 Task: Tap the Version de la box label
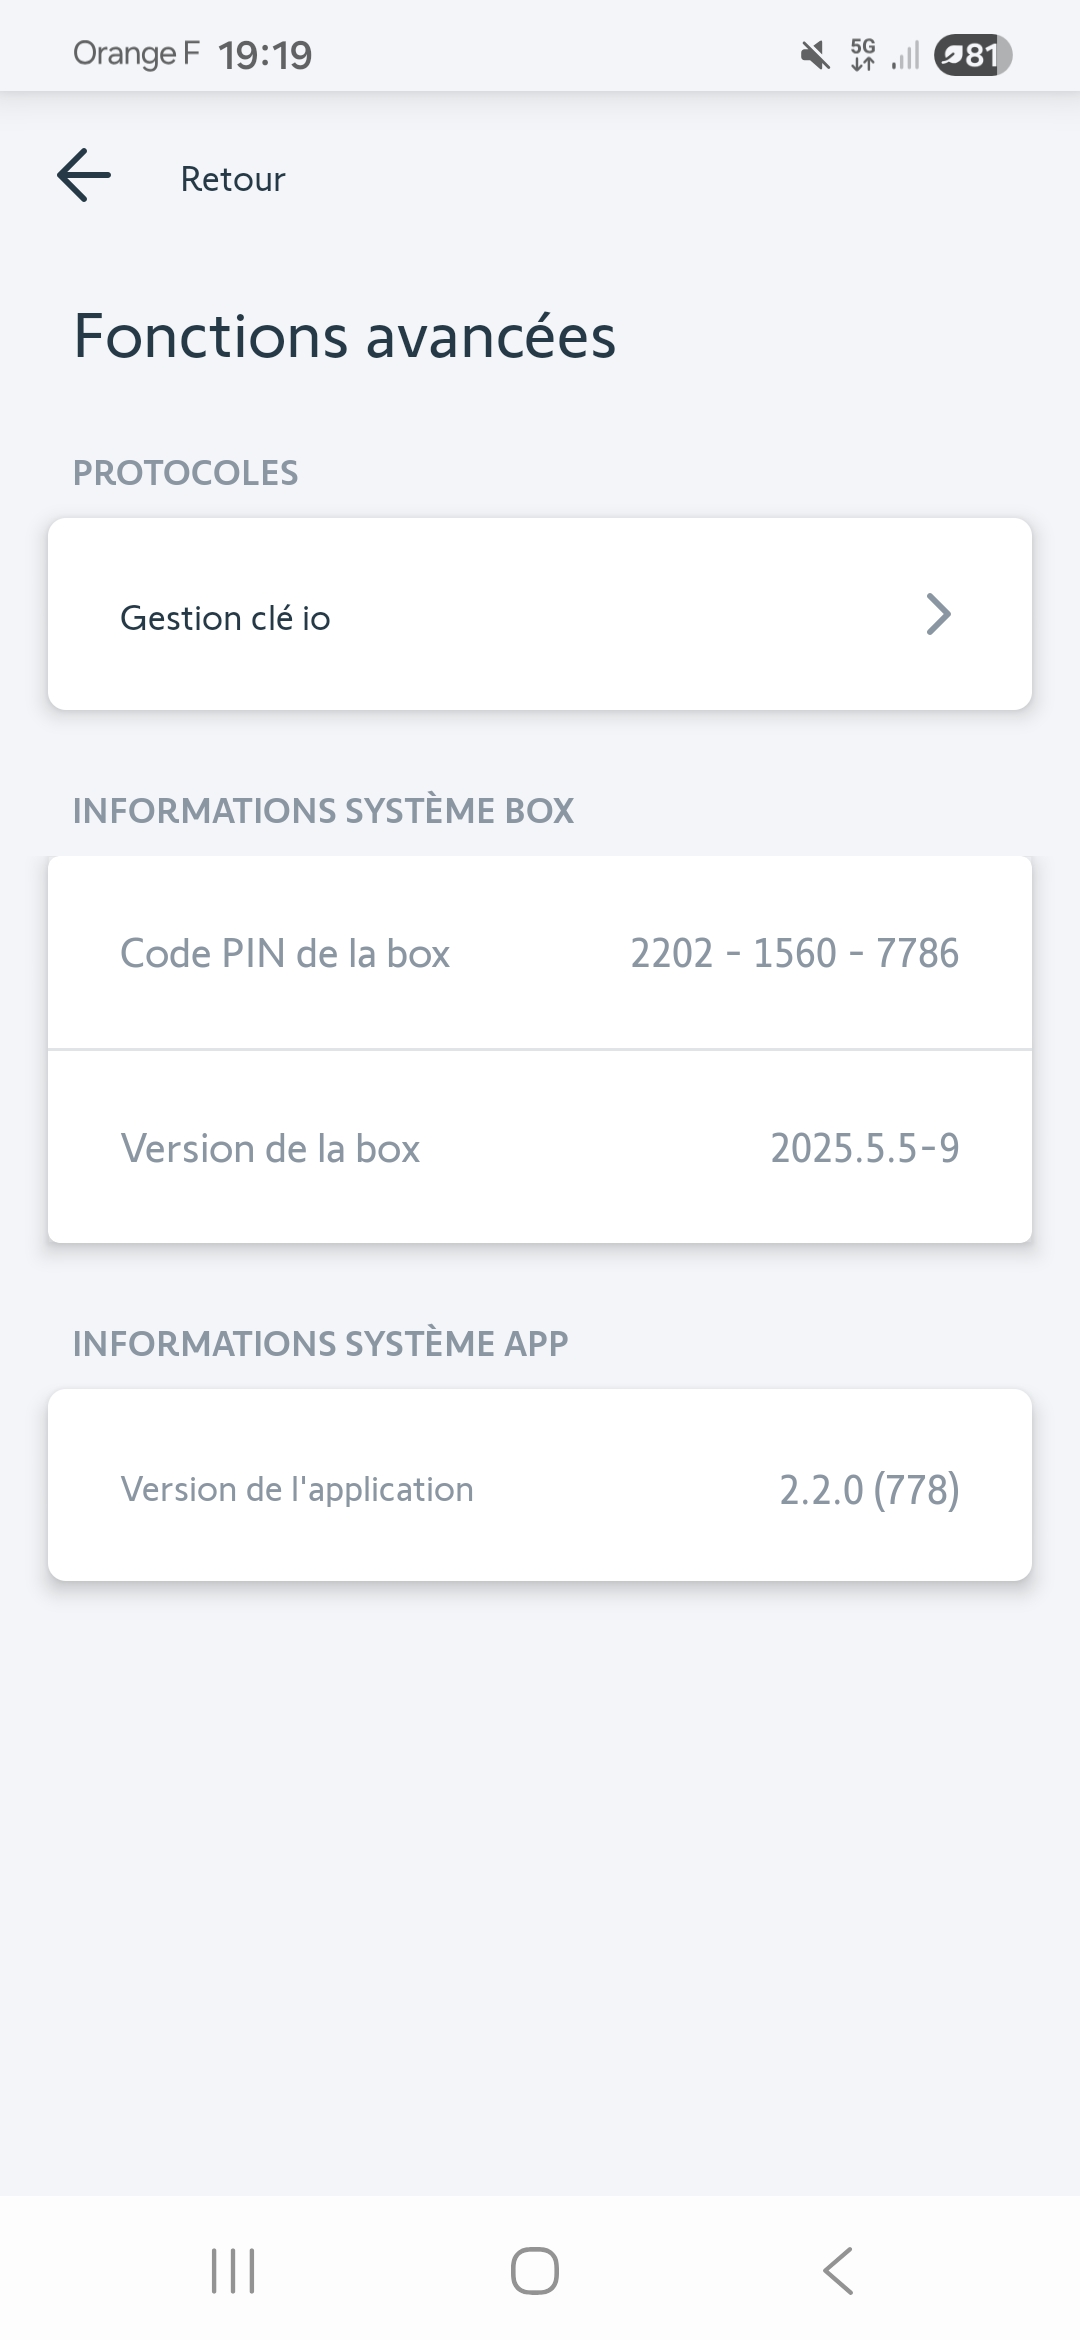pos(270,1148)
